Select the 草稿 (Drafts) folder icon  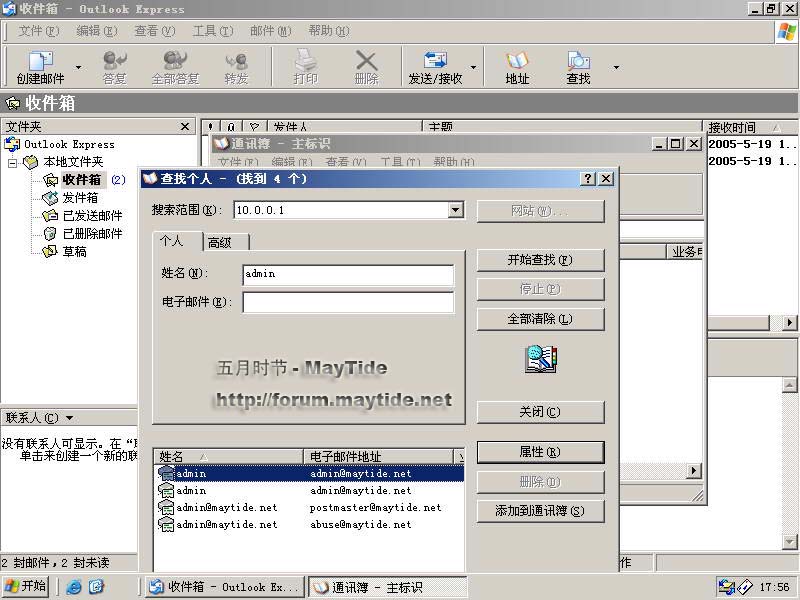[x=50, y=252]
